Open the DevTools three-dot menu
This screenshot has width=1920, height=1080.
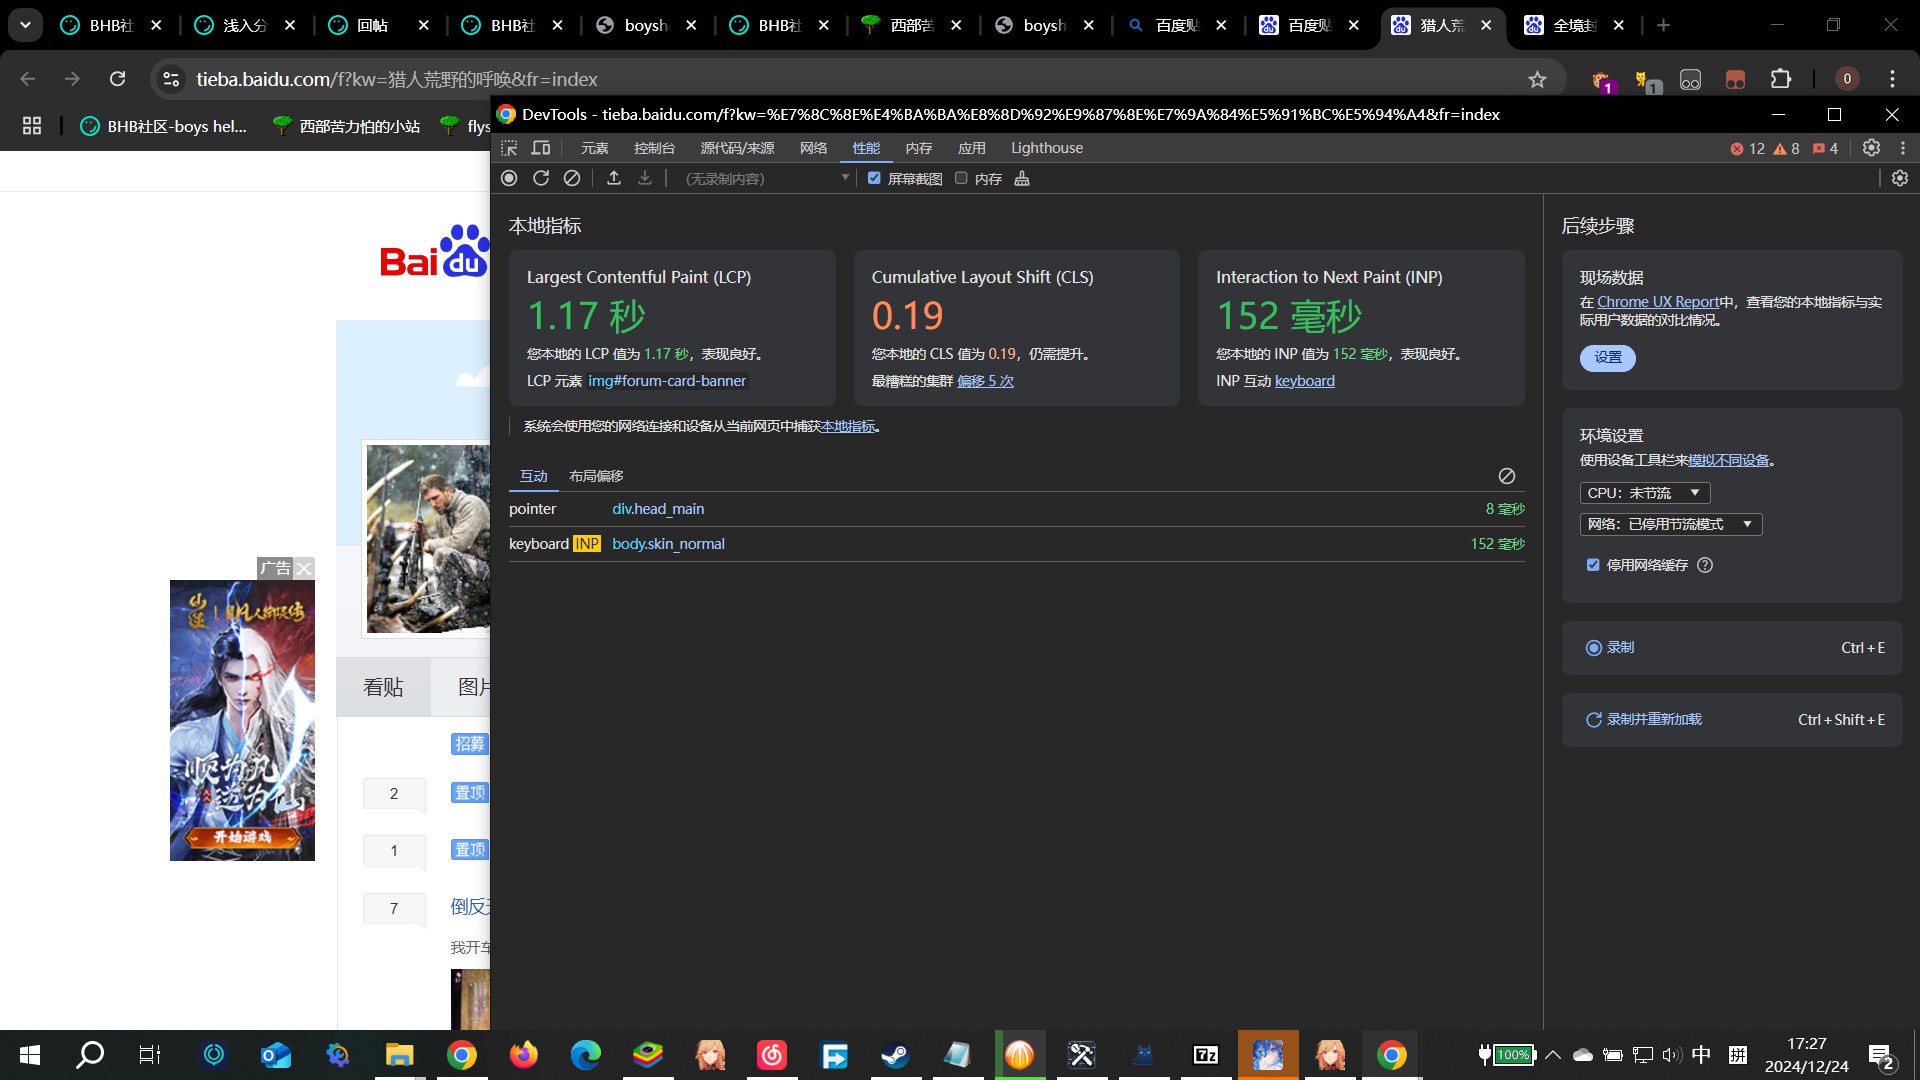pyautogui.click(x=1903, y=148)
